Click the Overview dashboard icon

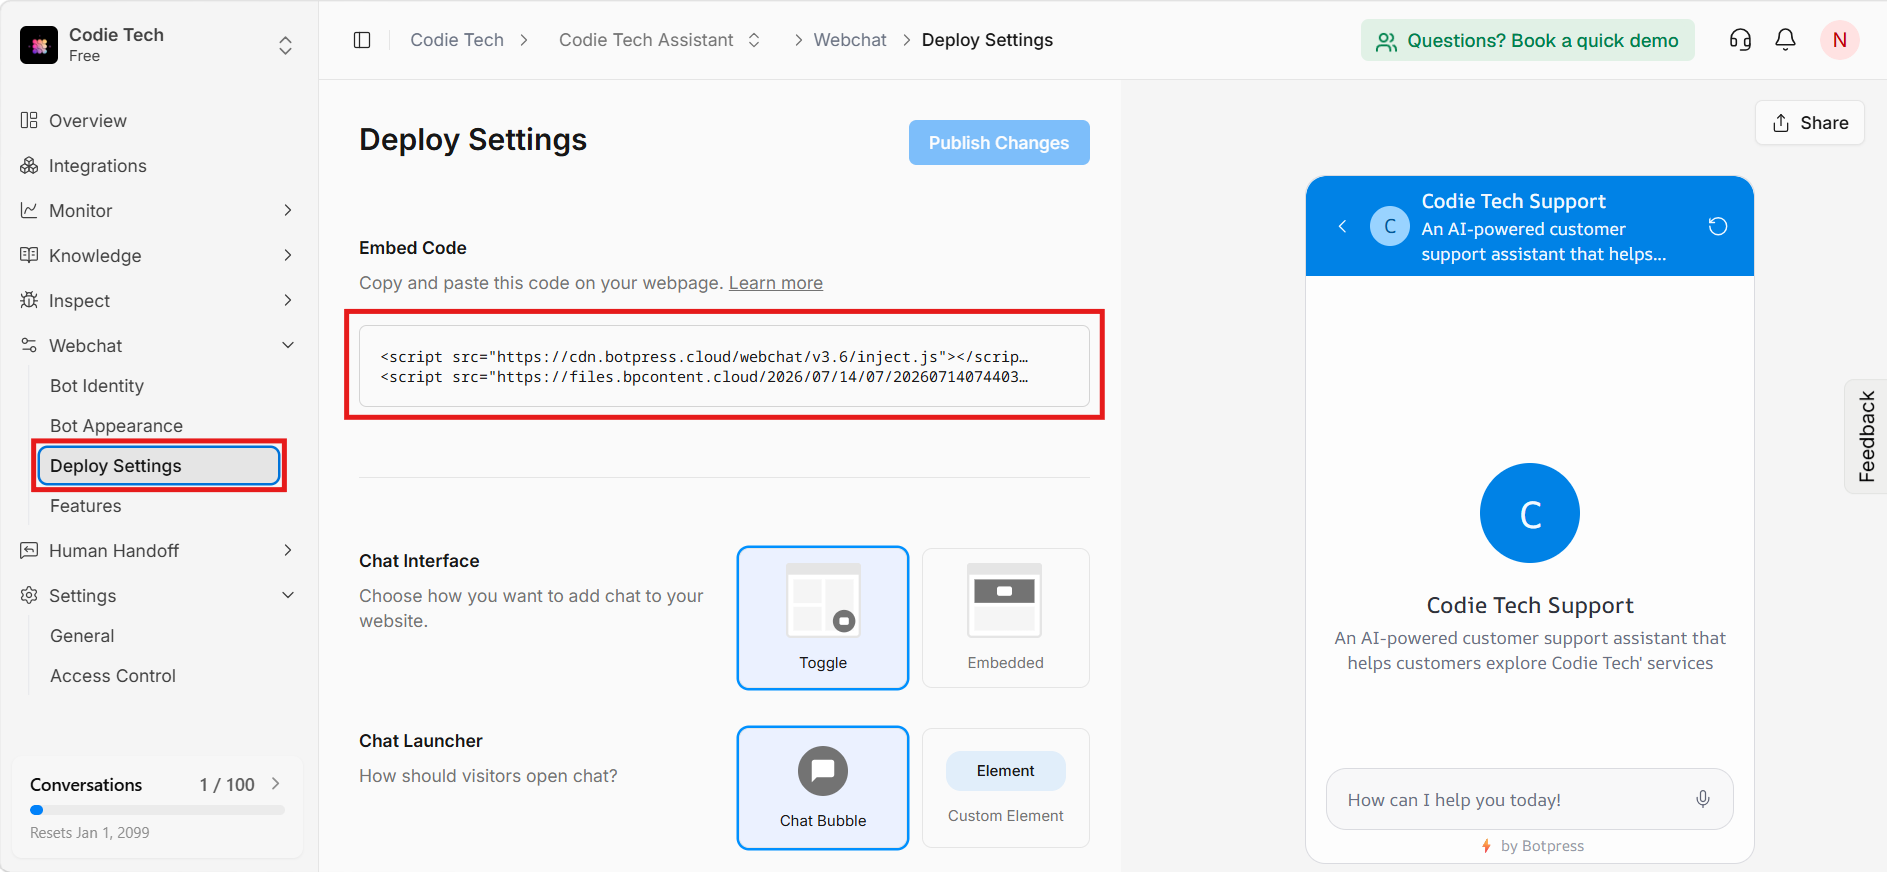coord(29,120)
